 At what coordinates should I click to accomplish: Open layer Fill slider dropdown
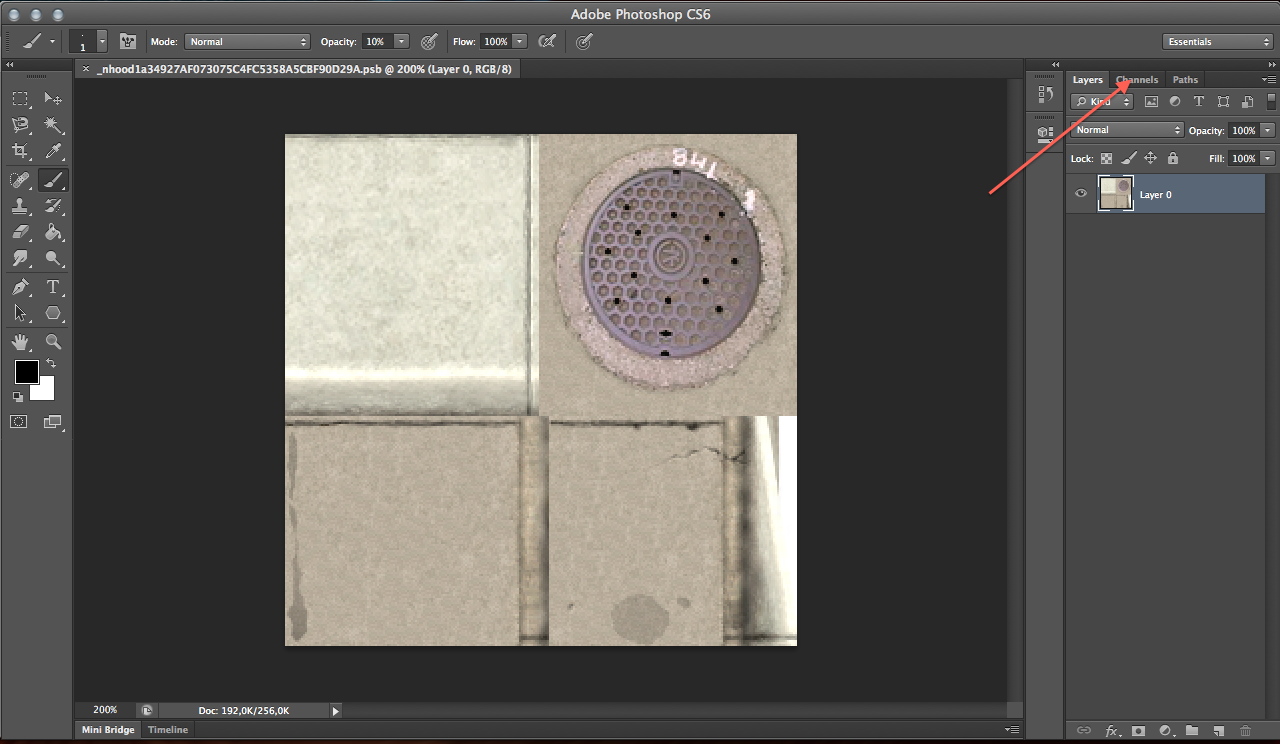point(1268,158)
